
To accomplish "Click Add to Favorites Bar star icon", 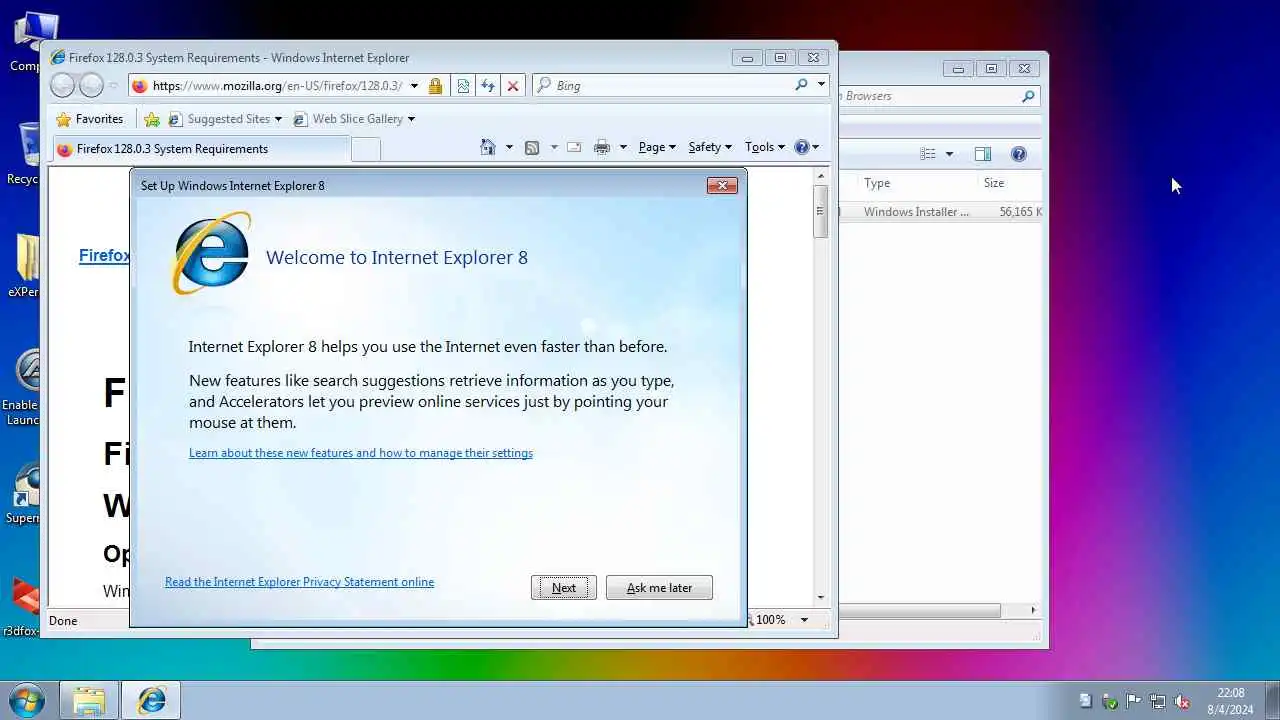I will pos(152,119).
